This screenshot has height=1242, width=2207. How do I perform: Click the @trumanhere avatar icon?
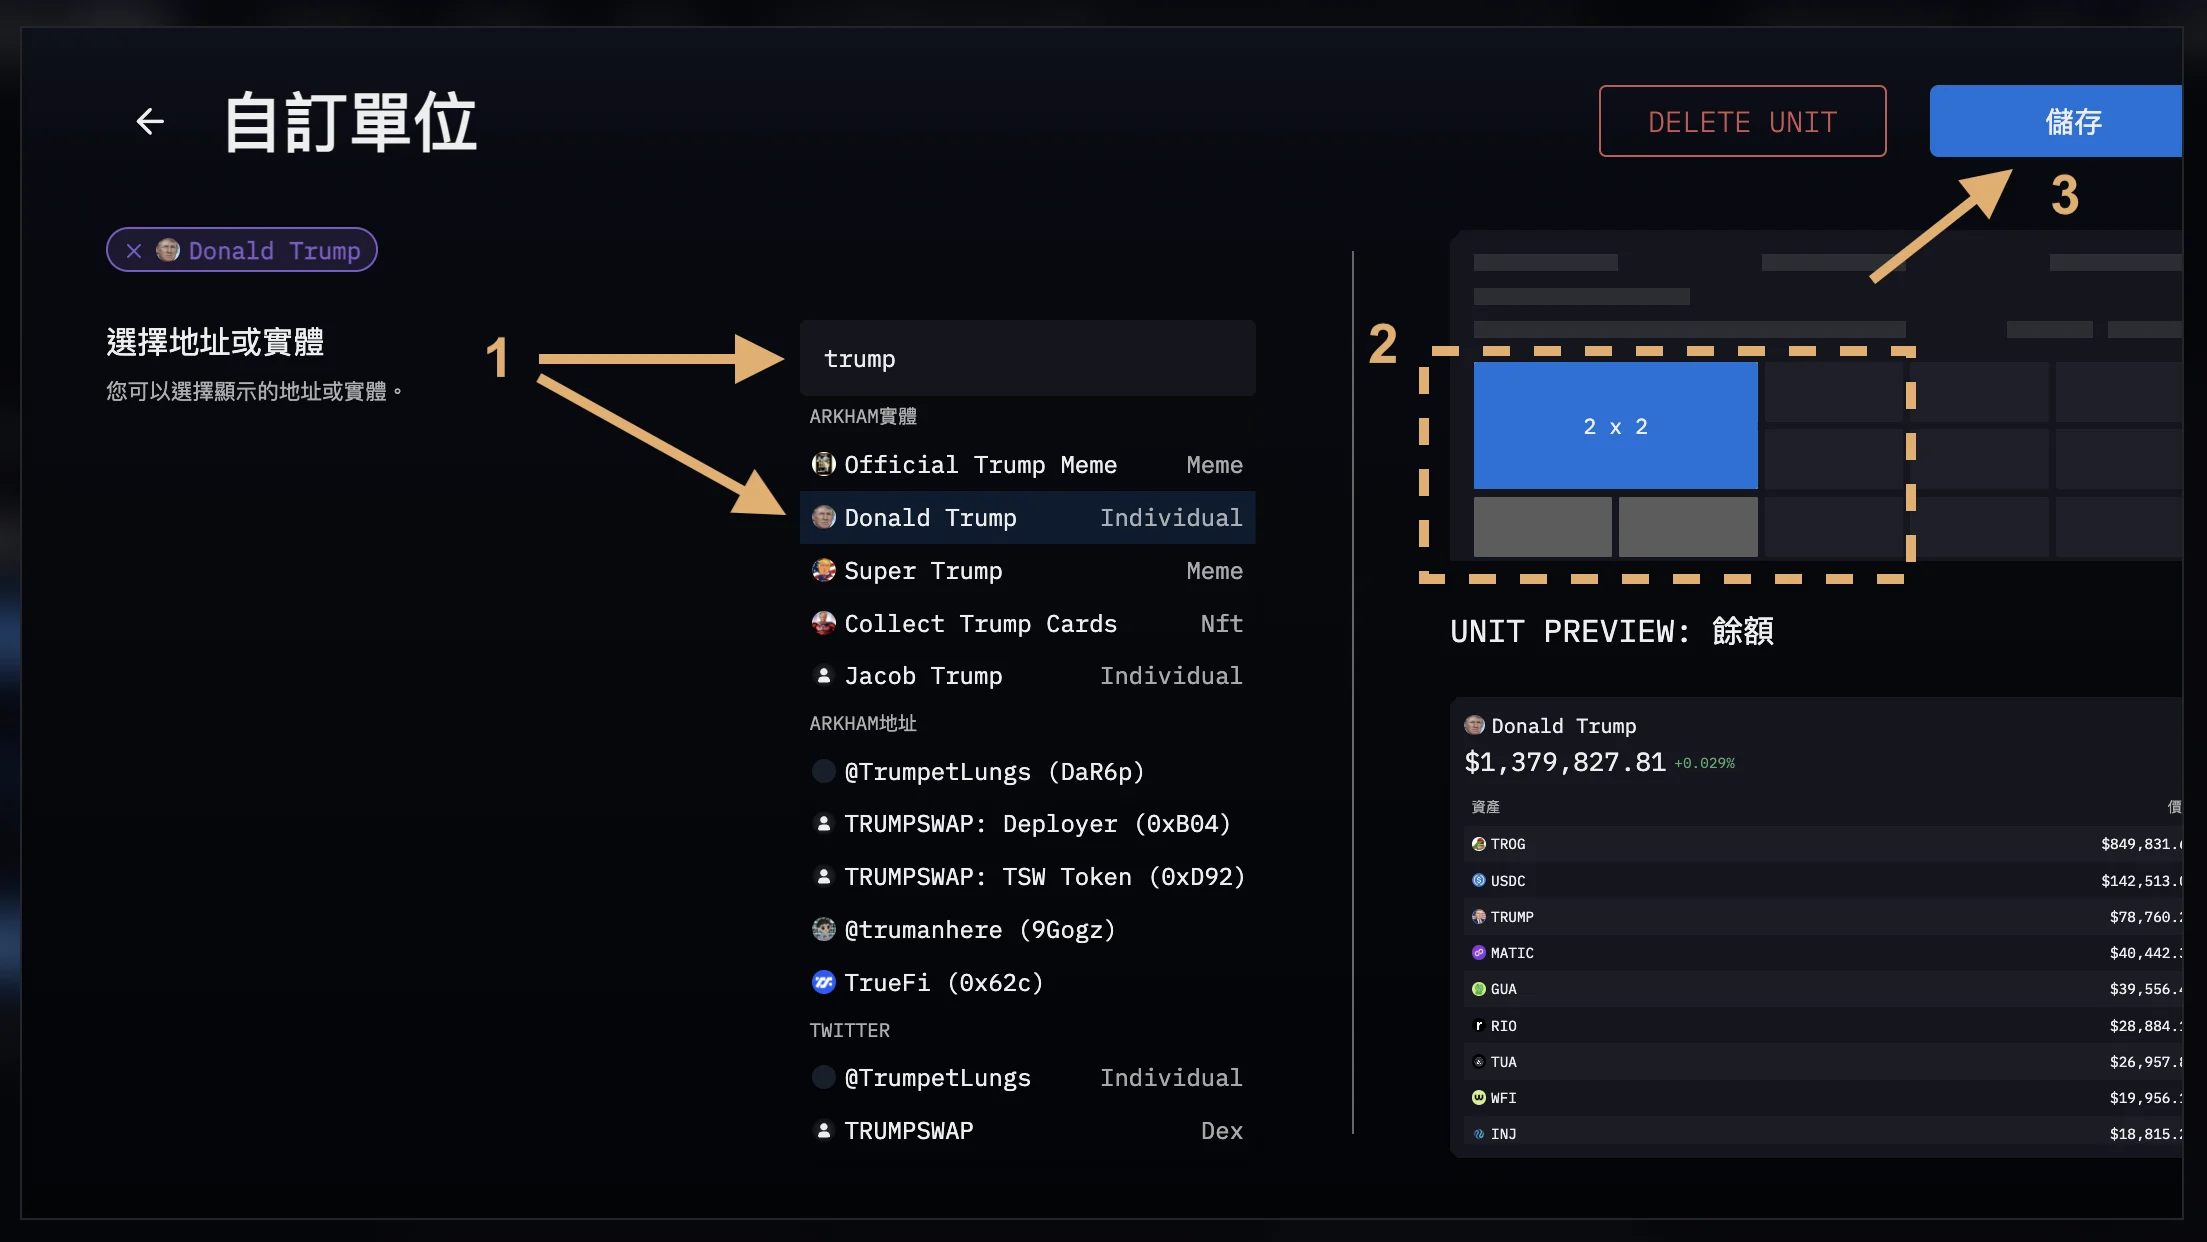(x=823, y=929)
